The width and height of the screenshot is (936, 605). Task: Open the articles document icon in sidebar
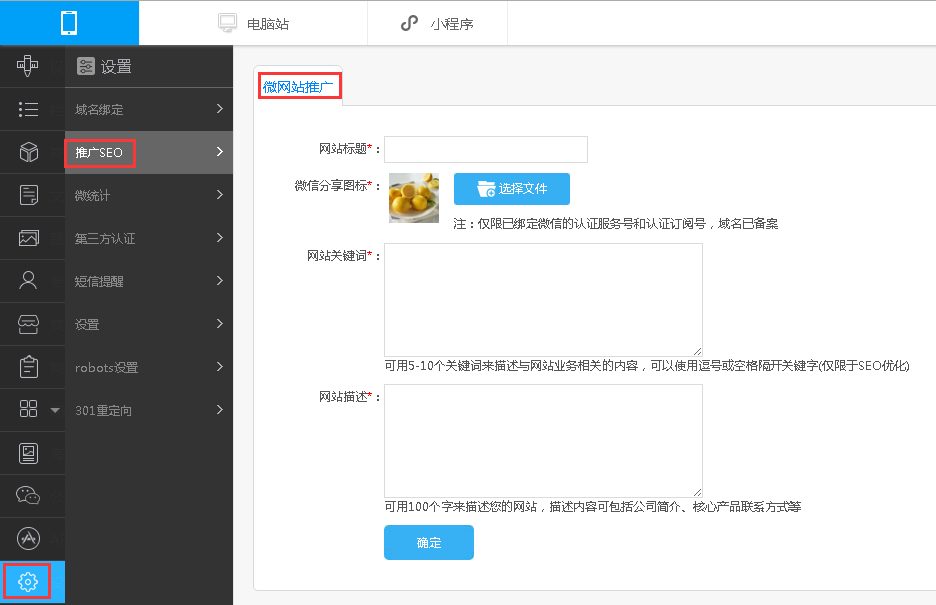(x=27, y=195)
